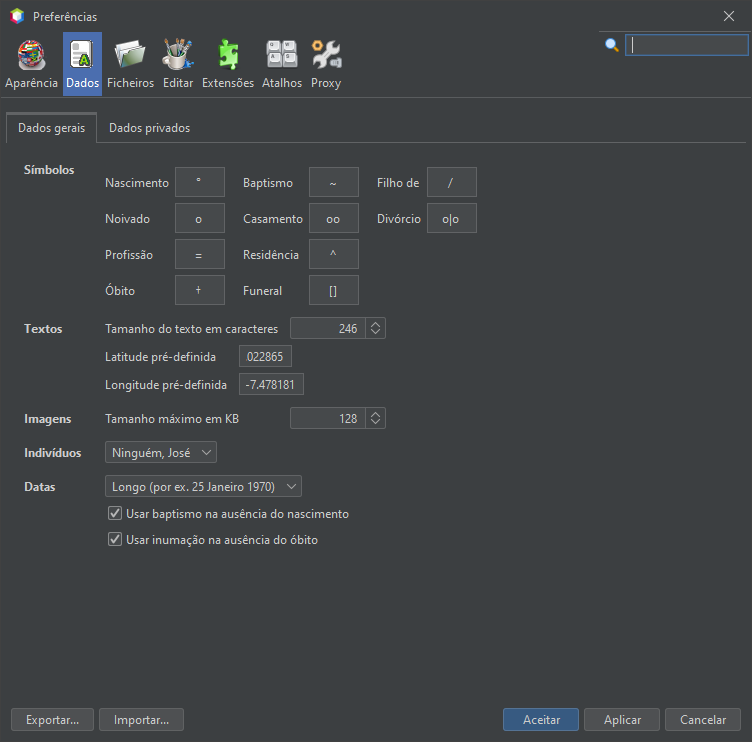Click the Tamanho do texto spinner arrows
The width and height of the screenshot is (752, 742).
375,329
